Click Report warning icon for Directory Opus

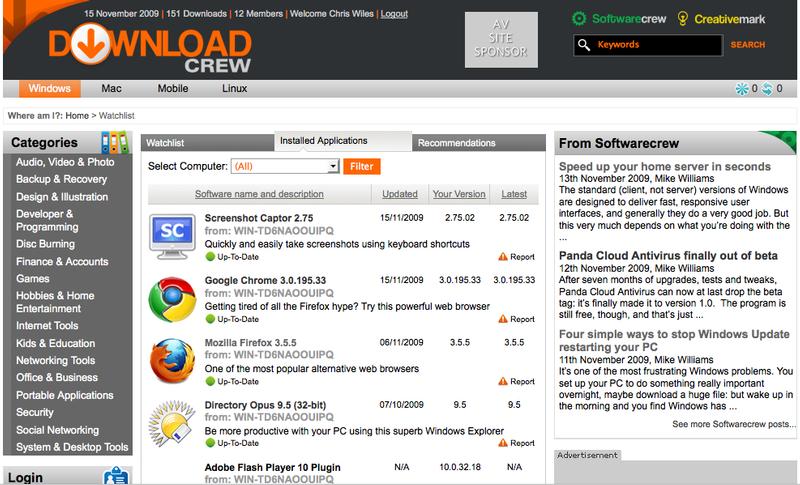503,443
